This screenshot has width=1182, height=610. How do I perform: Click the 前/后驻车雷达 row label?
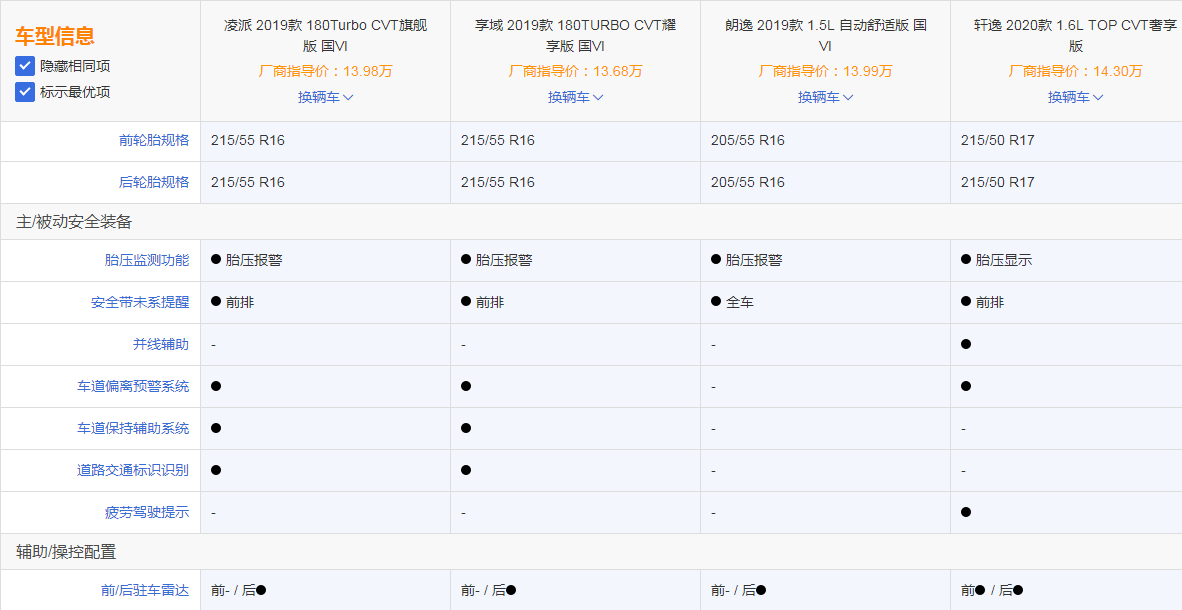point(145,590)
